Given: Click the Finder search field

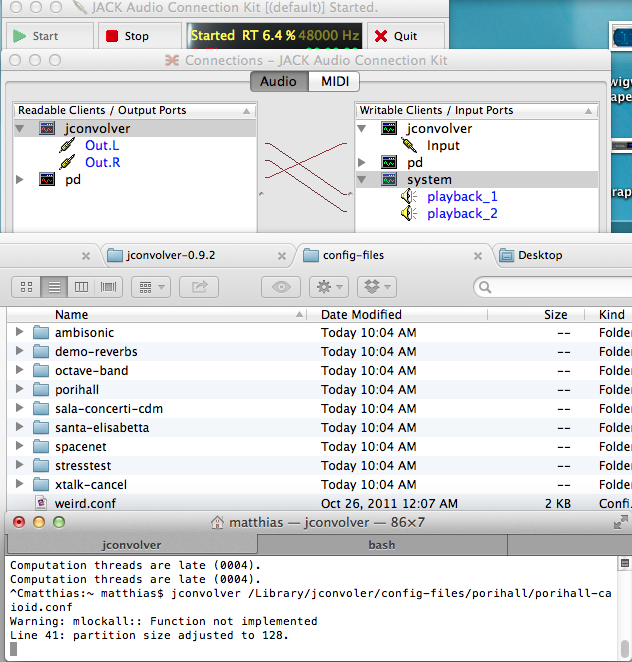Looking at the screenshot, I should [x=553, y=287].
